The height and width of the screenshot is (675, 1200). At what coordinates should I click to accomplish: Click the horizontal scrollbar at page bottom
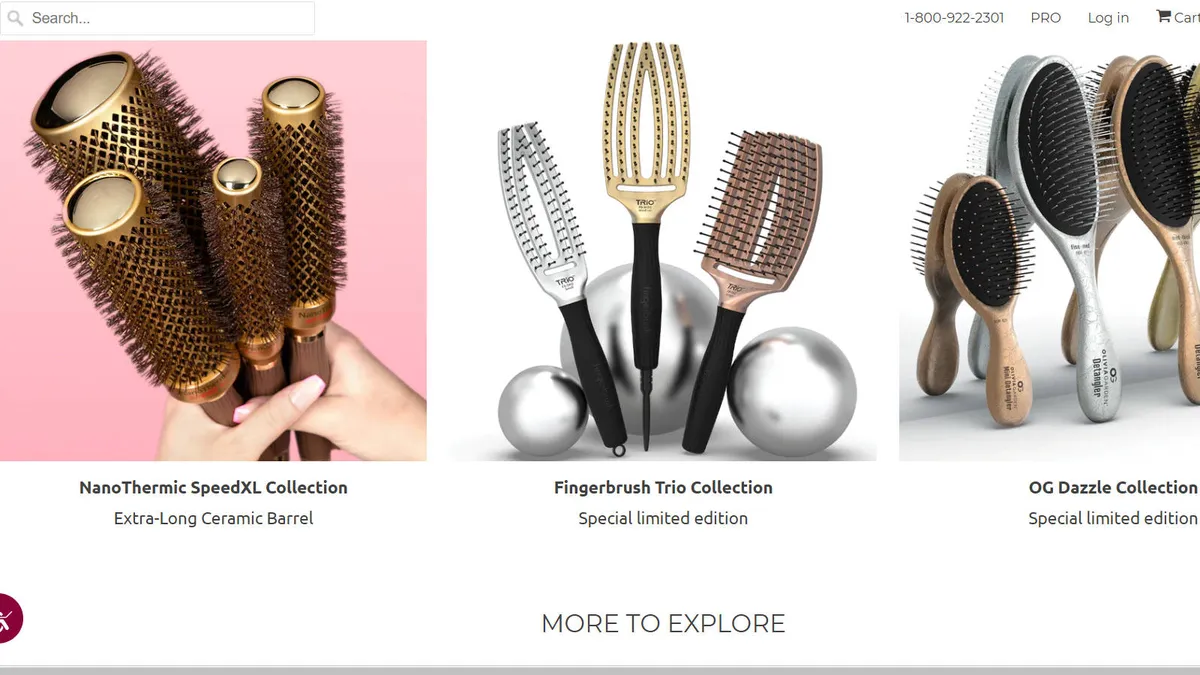pyautogui.click(x=600, y=670)
